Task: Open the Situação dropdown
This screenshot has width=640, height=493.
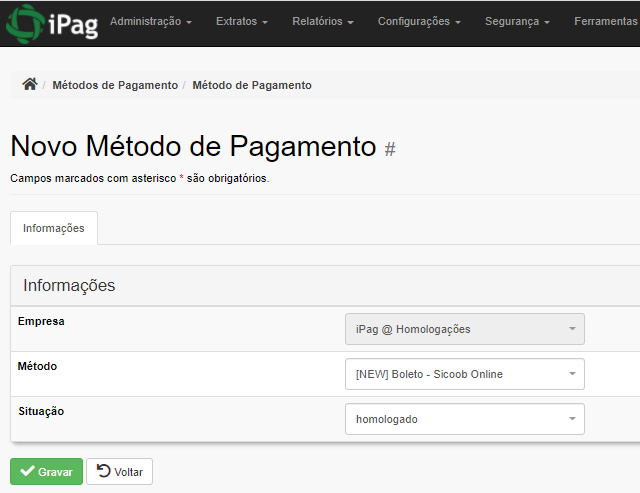Action: click(x=464, y=419)
